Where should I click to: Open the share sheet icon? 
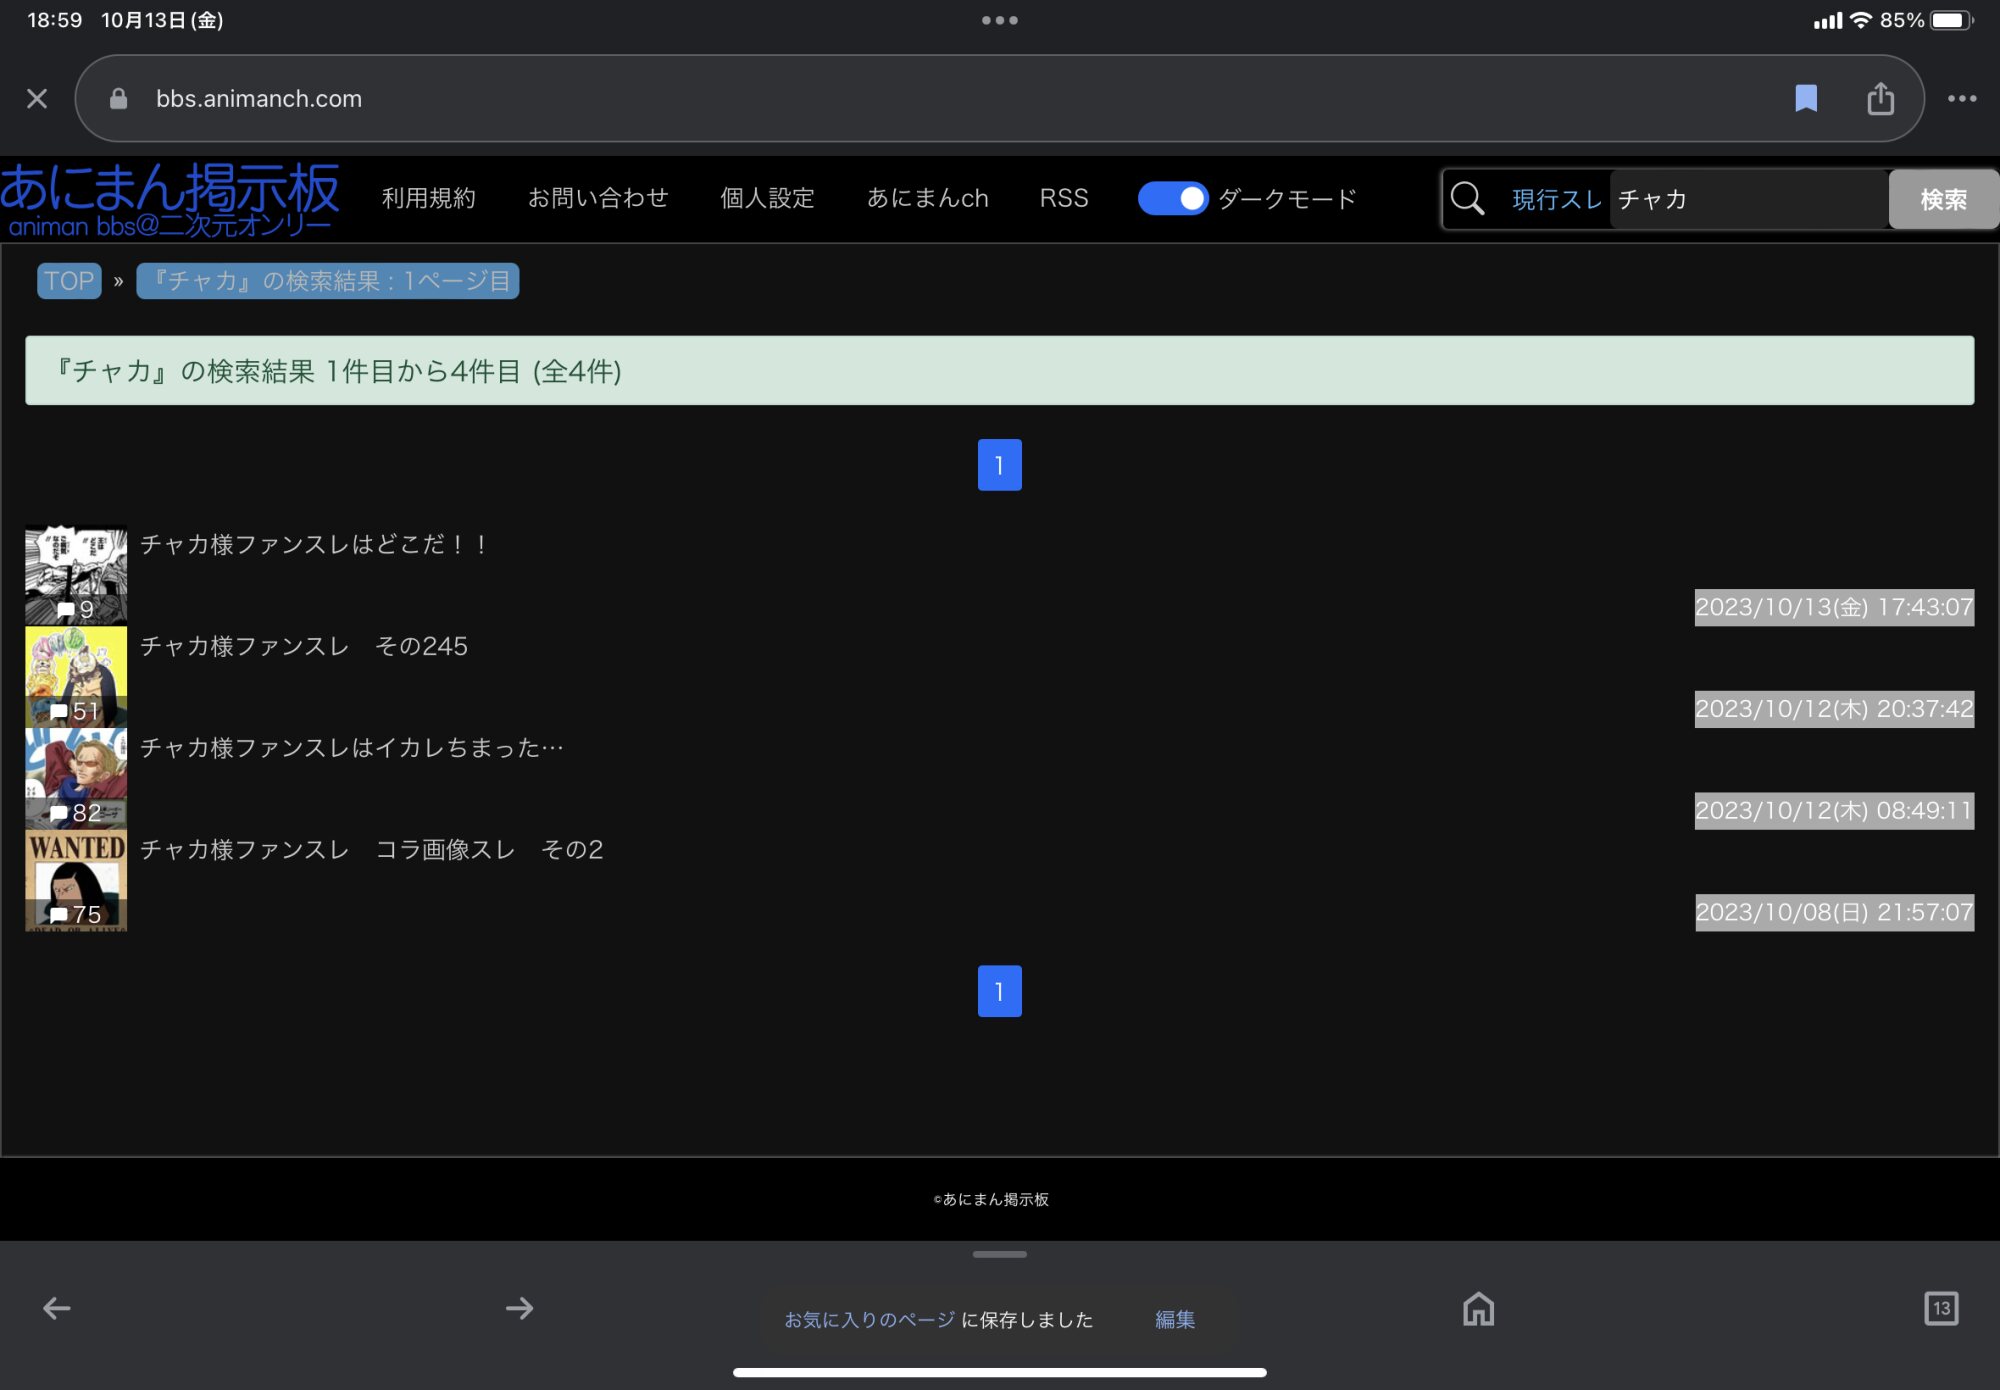(x=1880, y=98)
